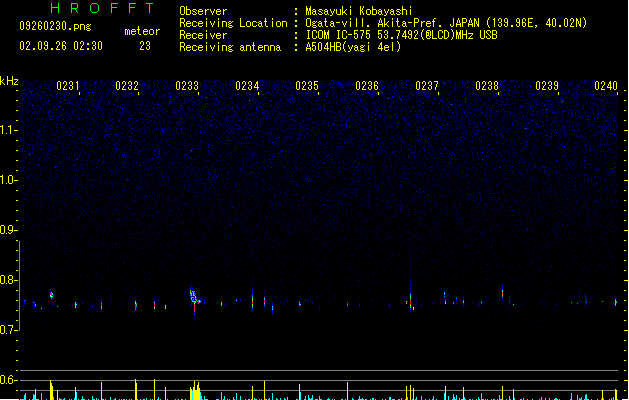Click the 0.9 kHz axis label
The width and height of the screenshot is (629, 400).
(8, 230)
